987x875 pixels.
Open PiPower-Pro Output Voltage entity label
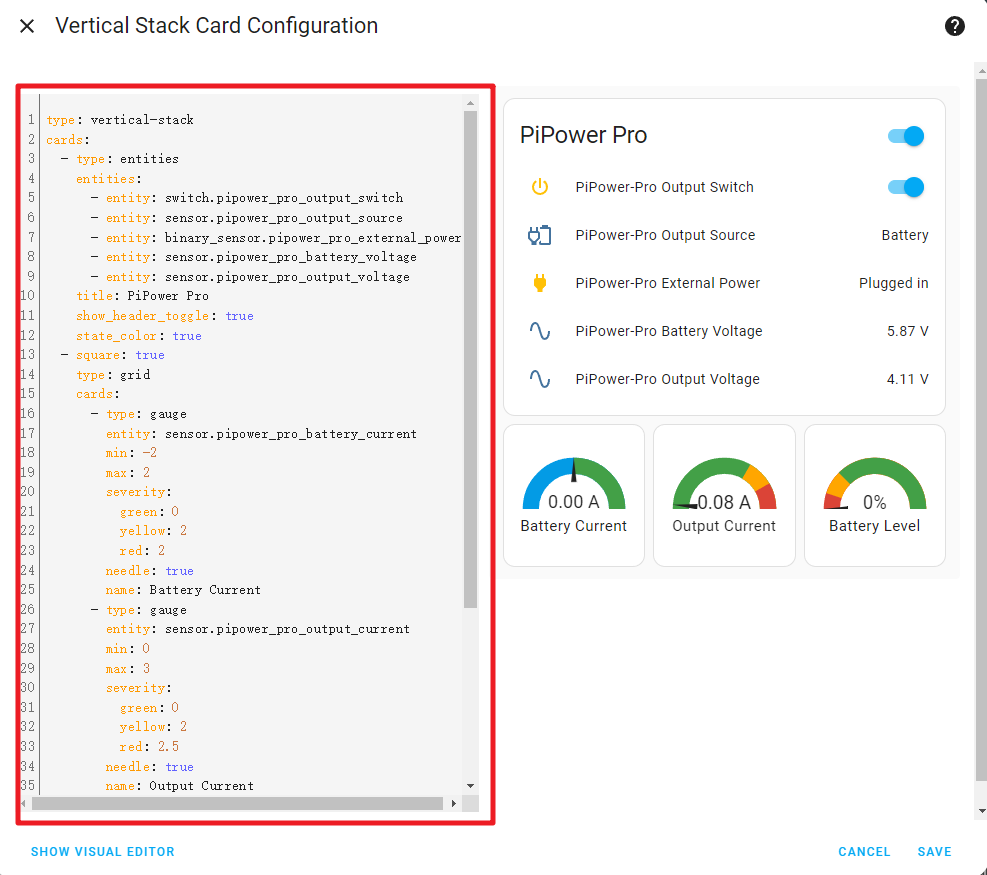tap(667, 379)
